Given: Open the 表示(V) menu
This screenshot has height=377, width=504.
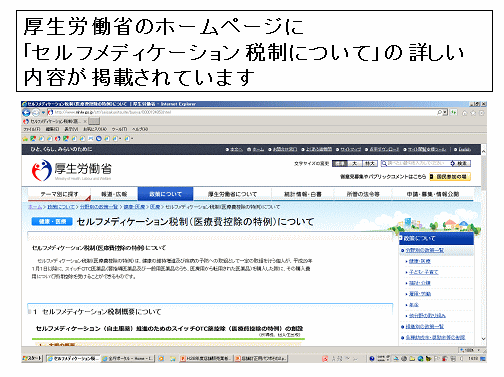Looking at the screenshot, I should click(71, 129).
